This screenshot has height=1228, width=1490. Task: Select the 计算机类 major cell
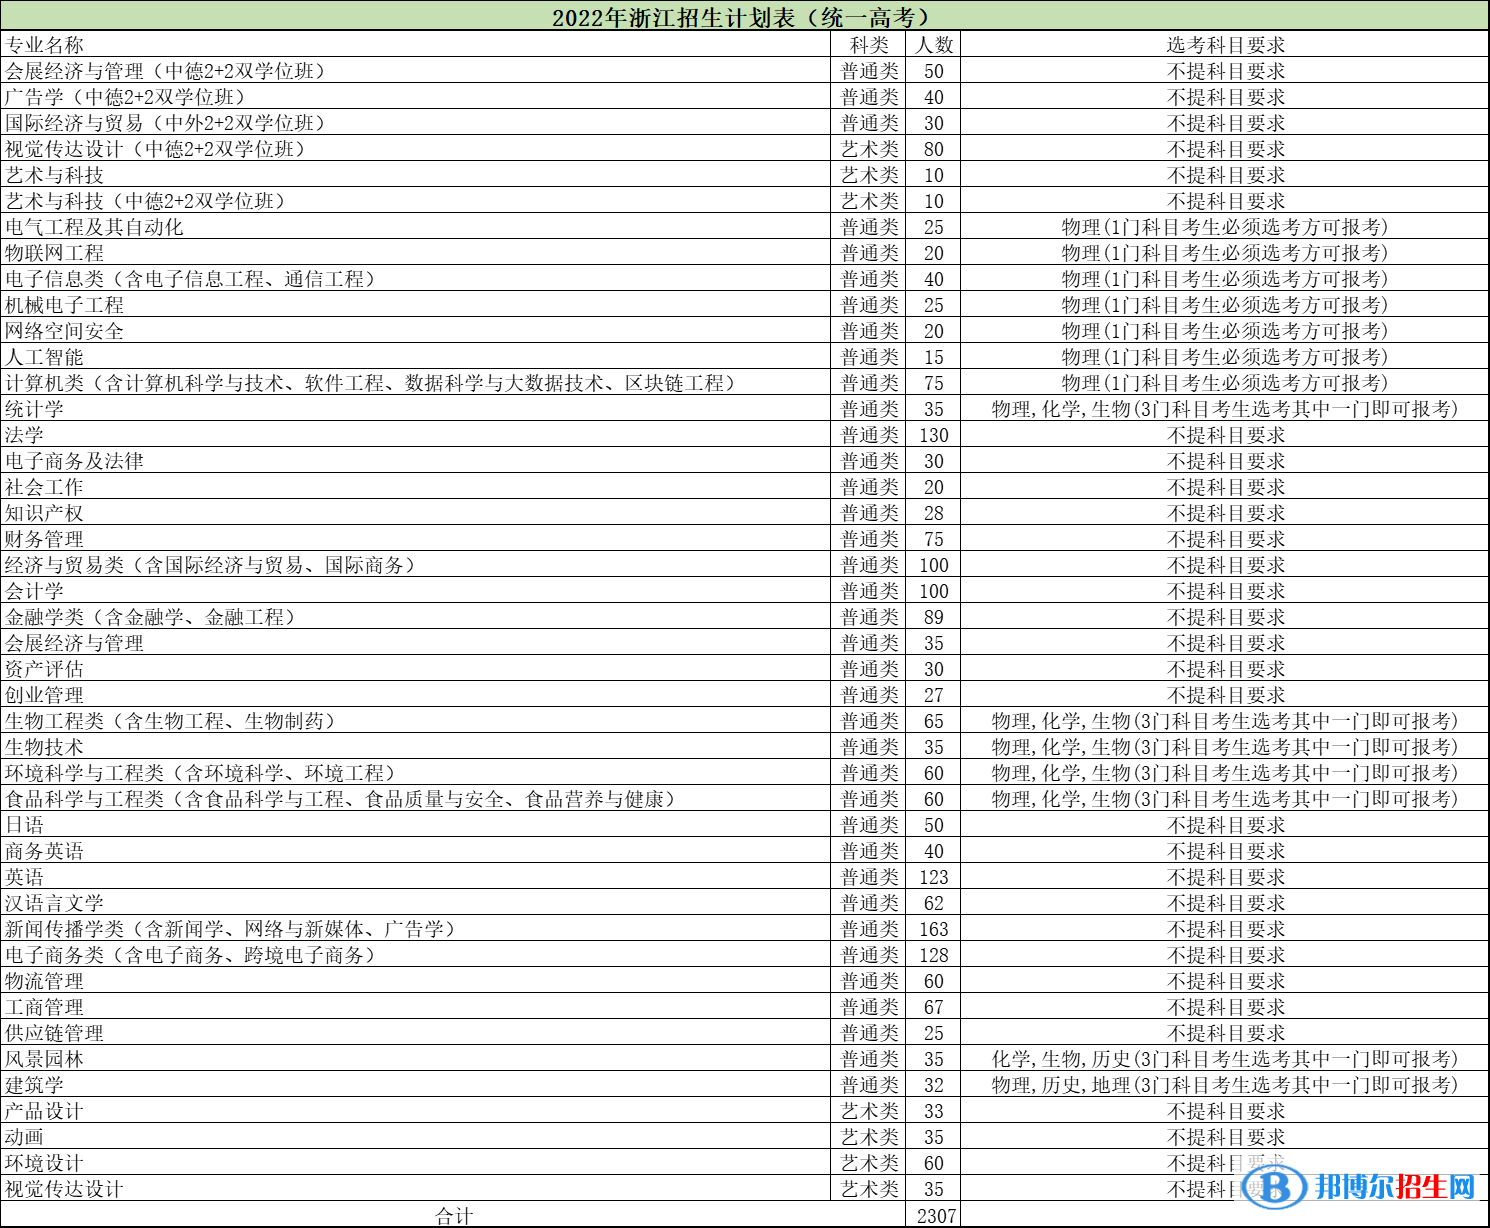point(416,382)
